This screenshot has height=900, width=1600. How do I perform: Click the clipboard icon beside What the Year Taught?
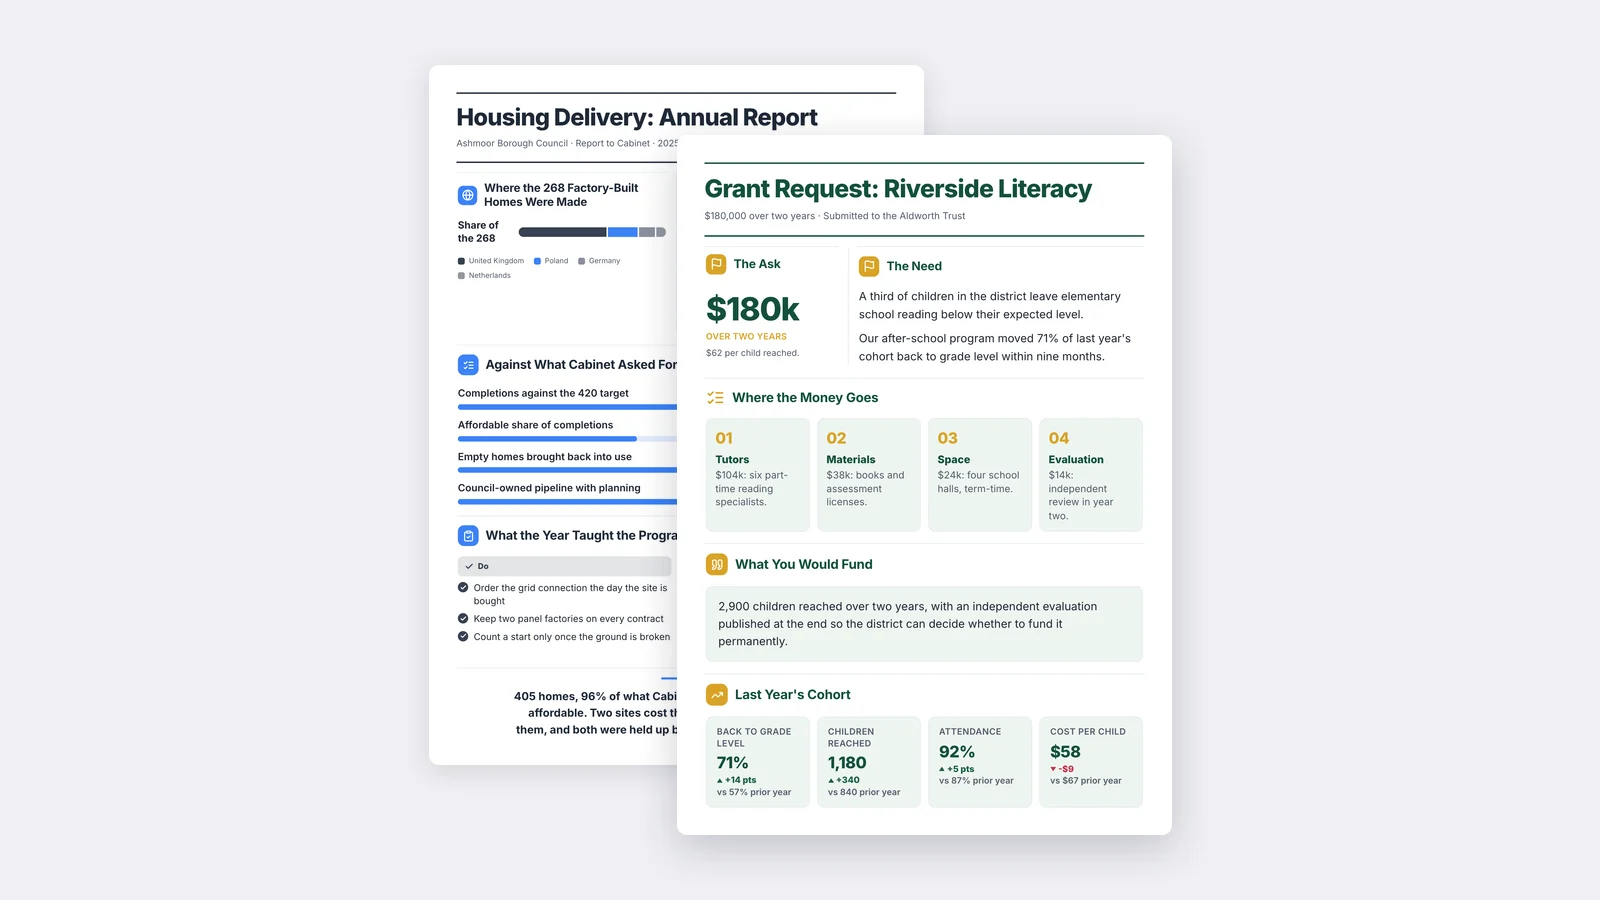(x=468, y=536)
